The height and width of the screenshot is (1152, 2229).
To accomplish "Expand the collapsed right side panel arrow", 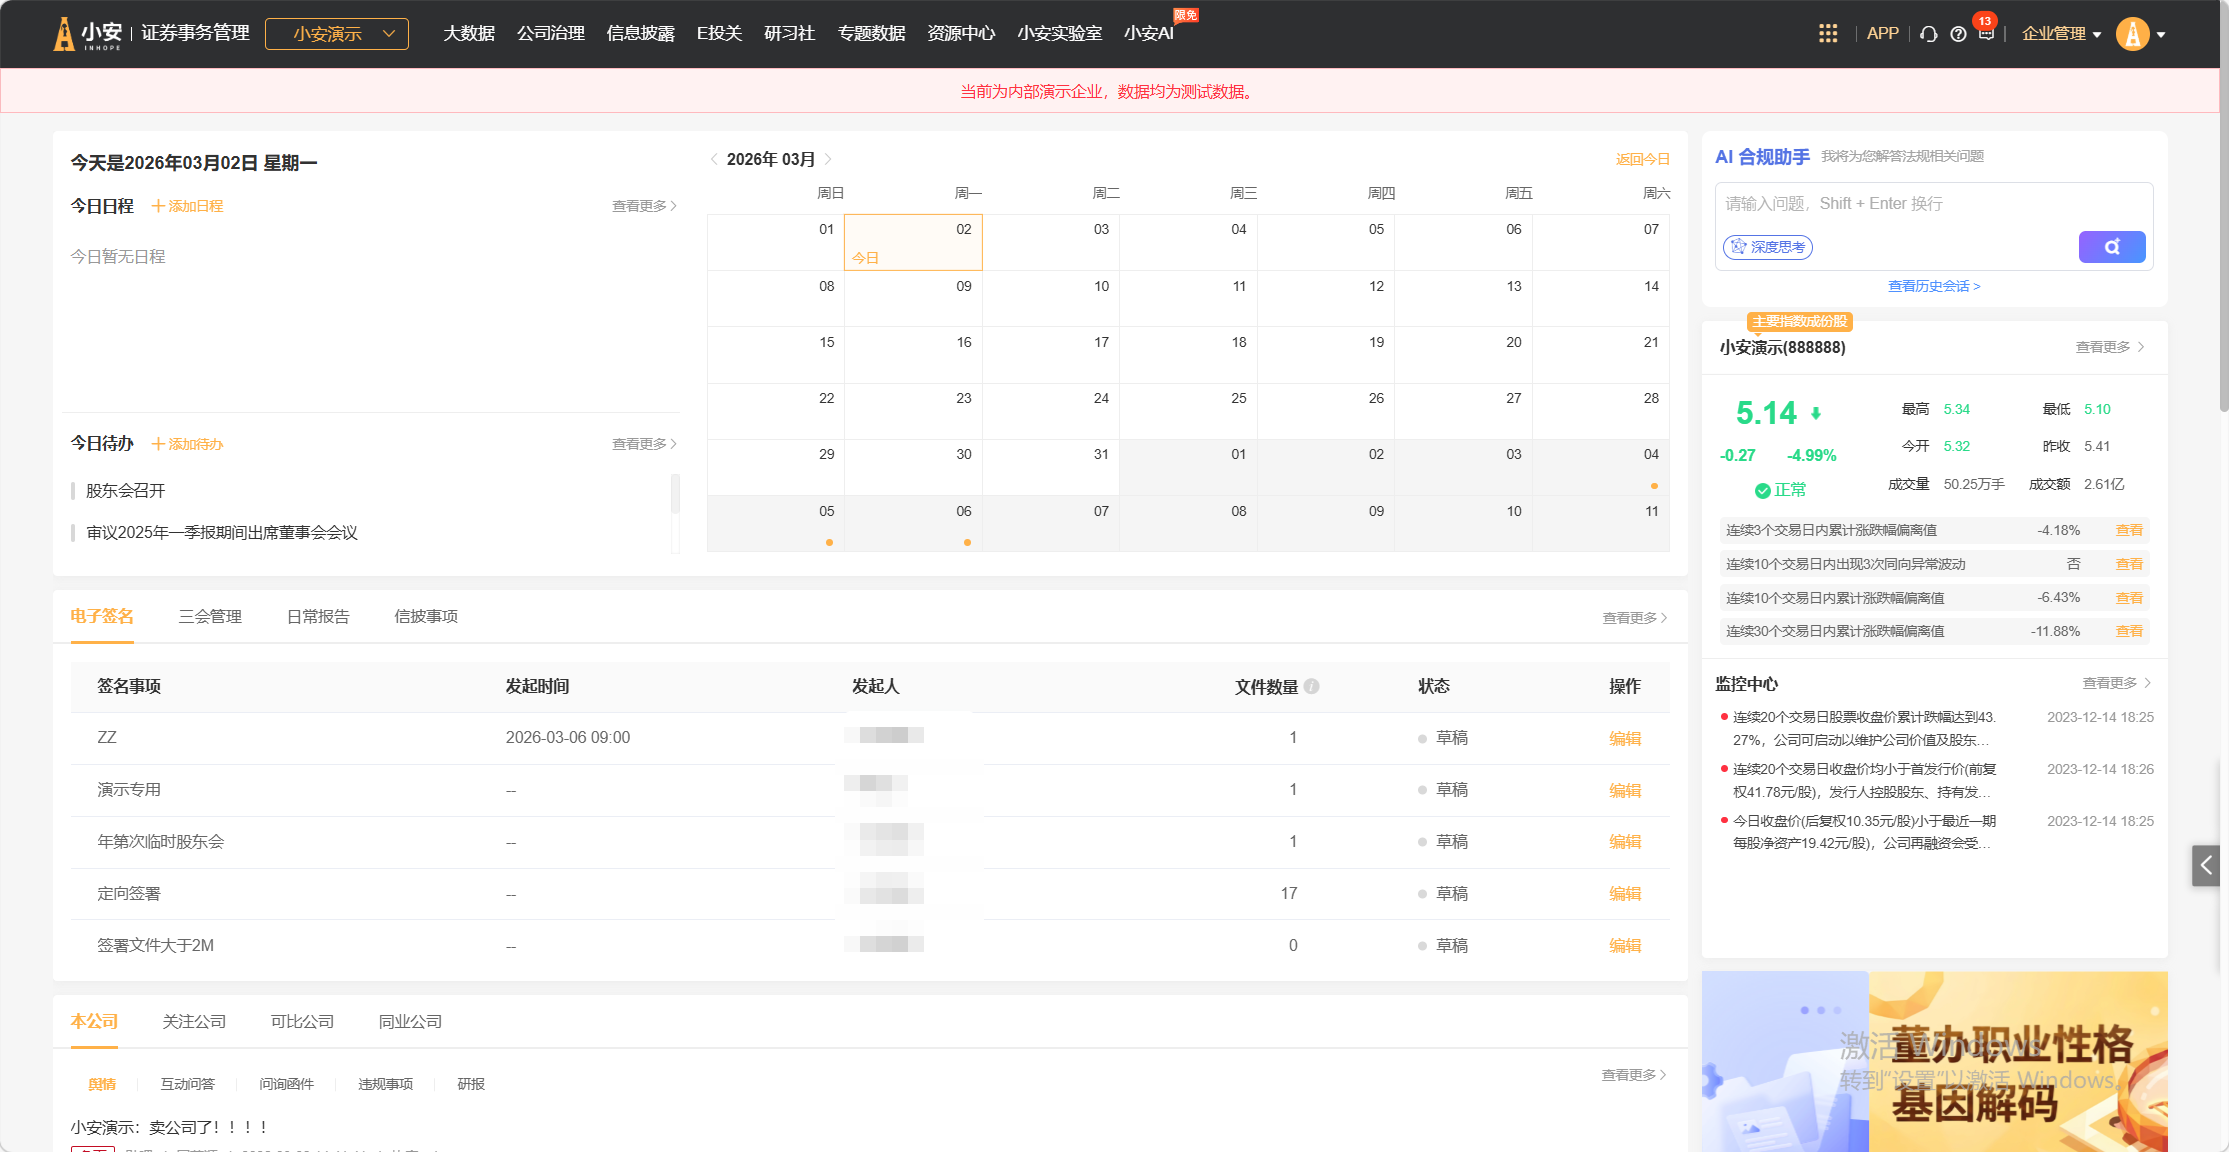I will tap(2205, 865).
